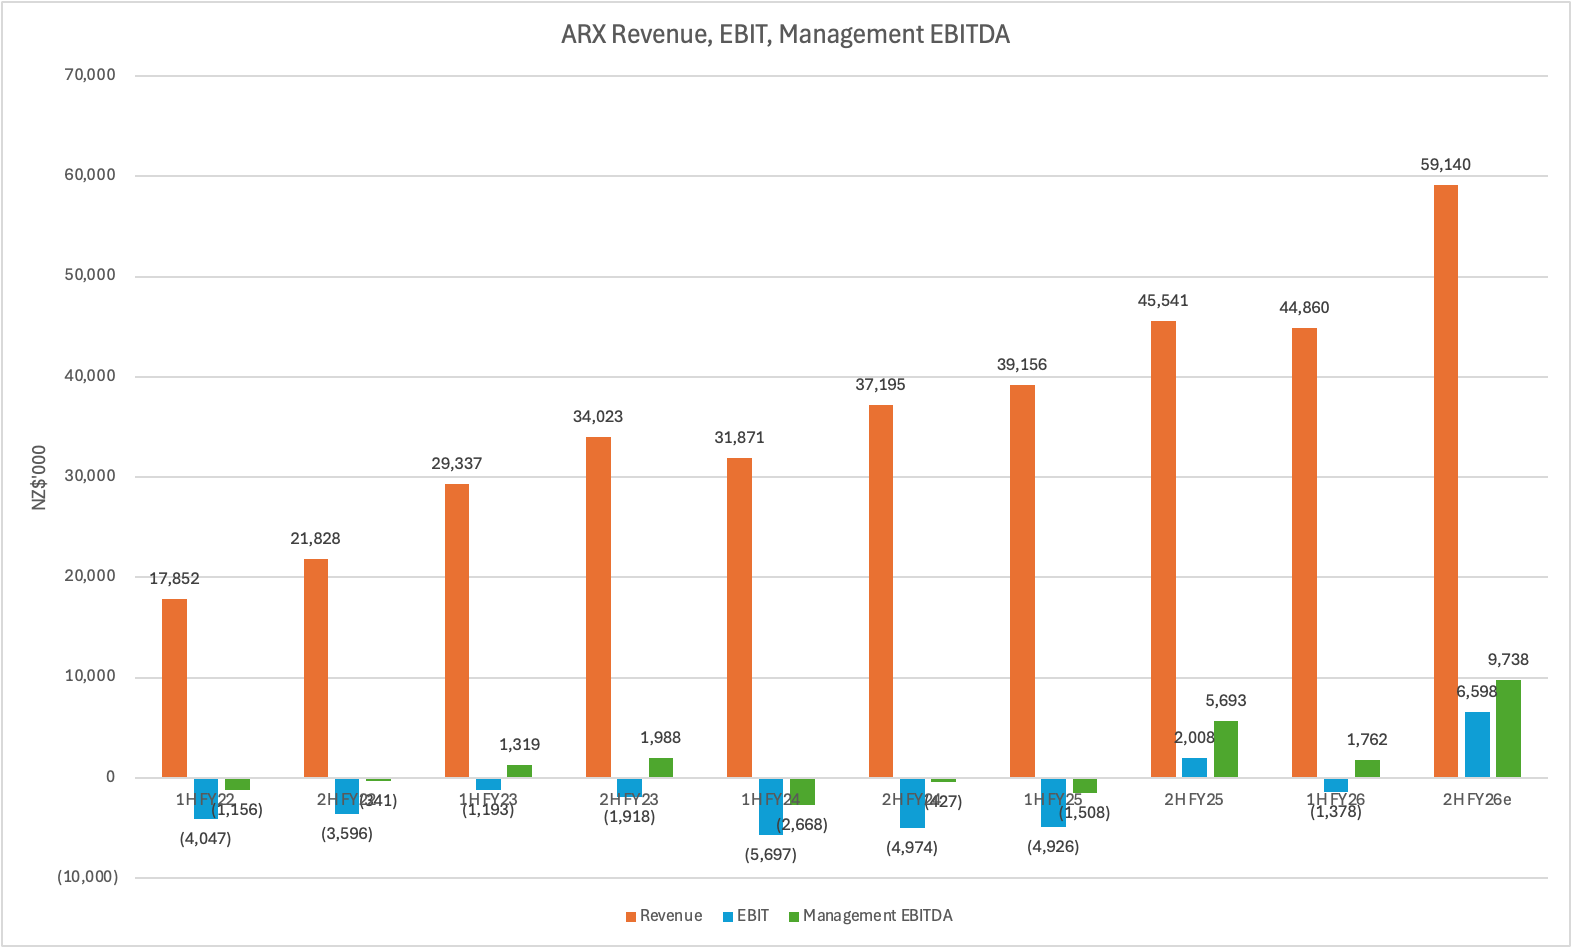Select the 2H FY23 category label
This screenshot has width=1572, height=948.
[x=629, y=800]
